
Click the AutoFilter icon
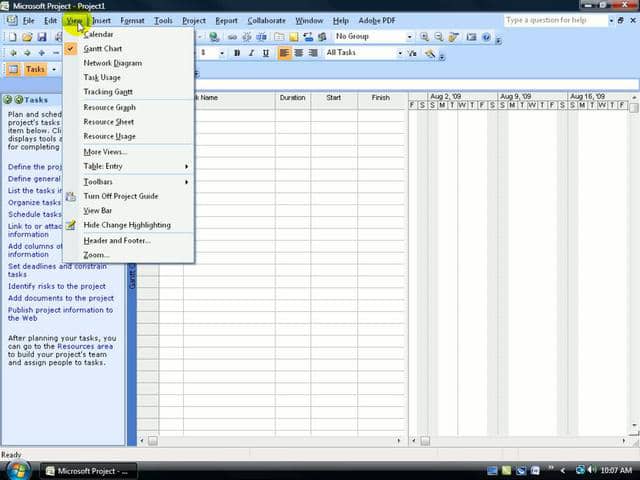413,53
